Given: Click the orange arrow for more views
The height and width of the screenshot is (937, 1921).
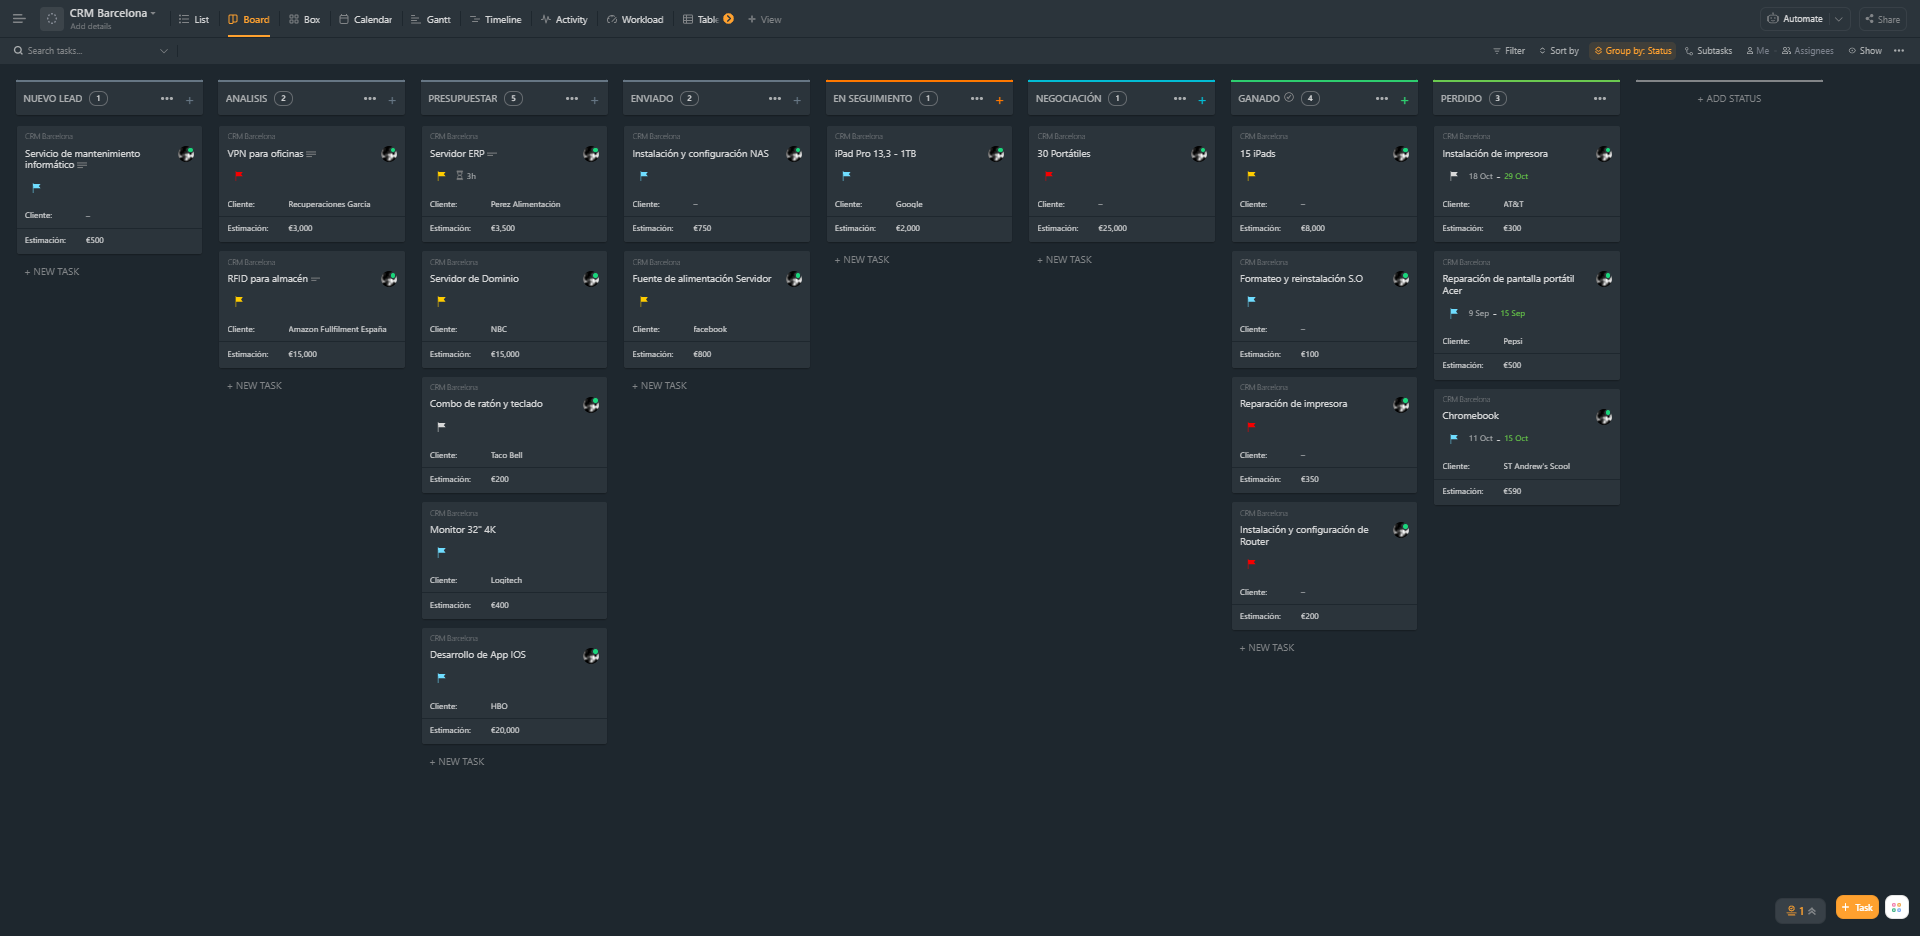Looking at the screenshot, I should [728, 19].
